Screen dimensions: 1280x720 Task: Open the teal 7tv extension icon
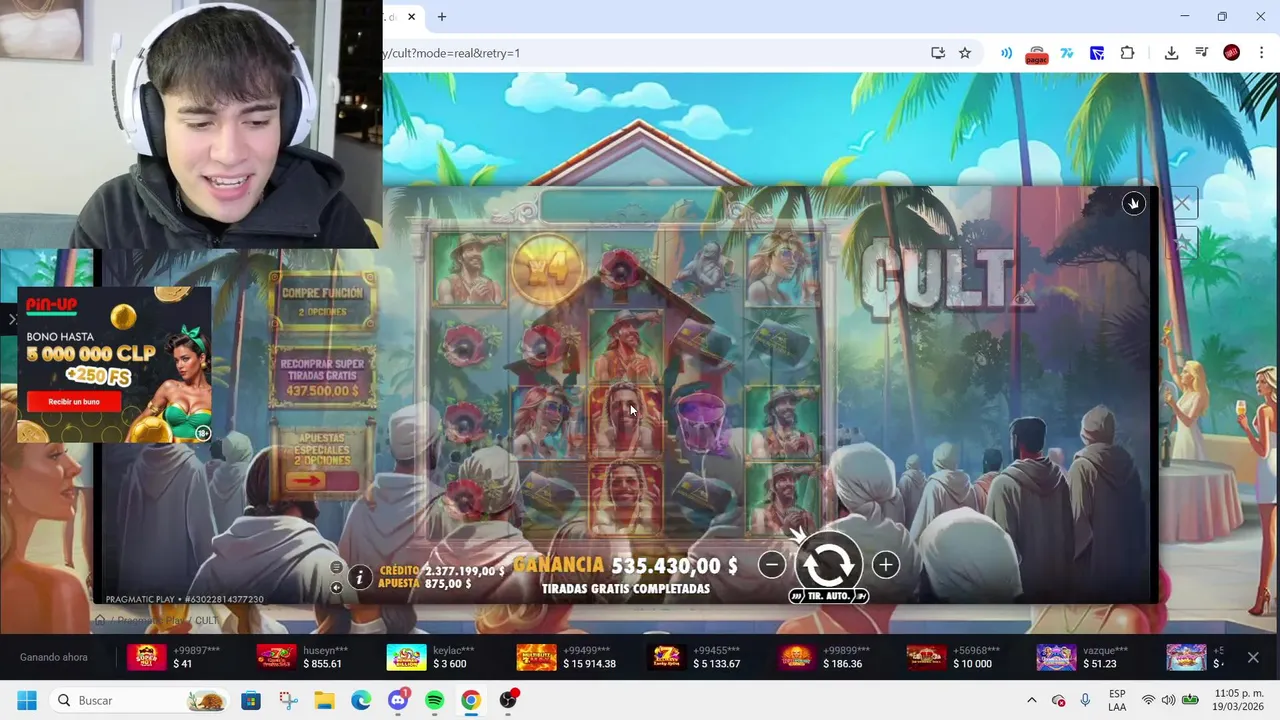1067,53
